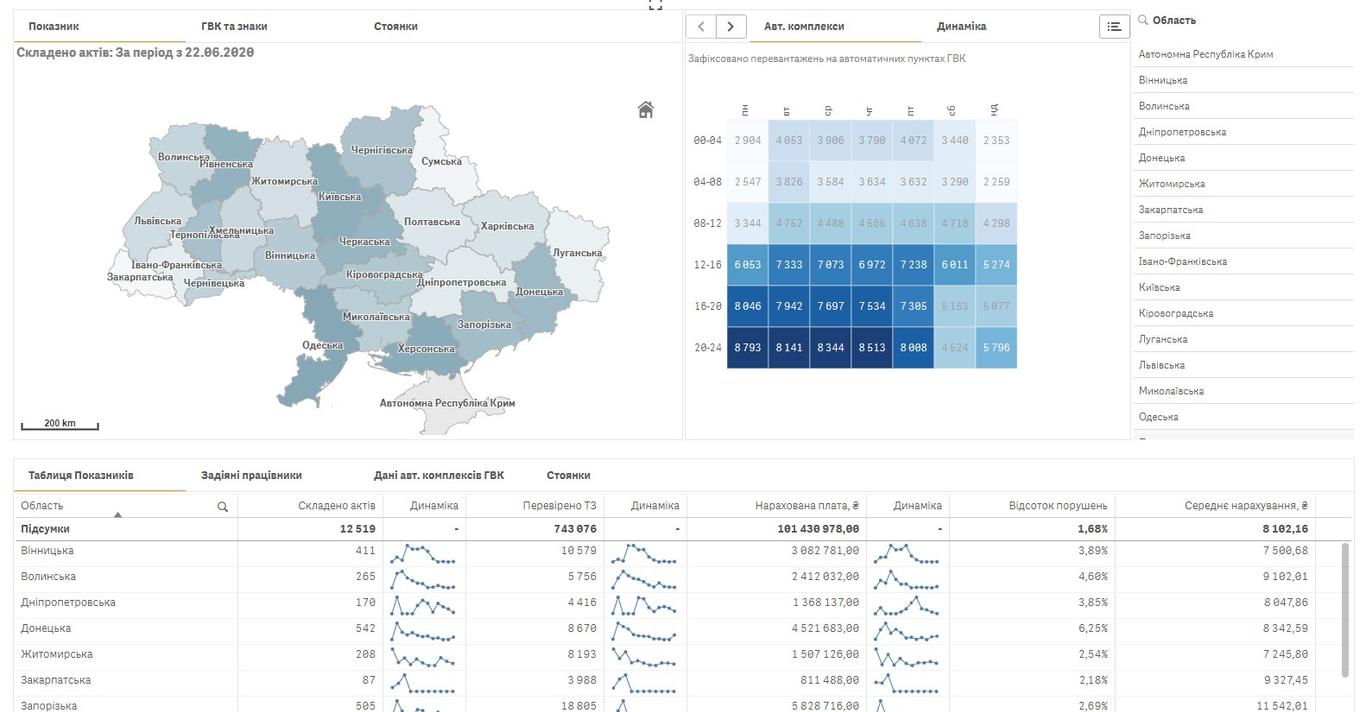Sort table by Складено актів column
The width and height of the screenshot is (1366, 712).
(336, 506)
